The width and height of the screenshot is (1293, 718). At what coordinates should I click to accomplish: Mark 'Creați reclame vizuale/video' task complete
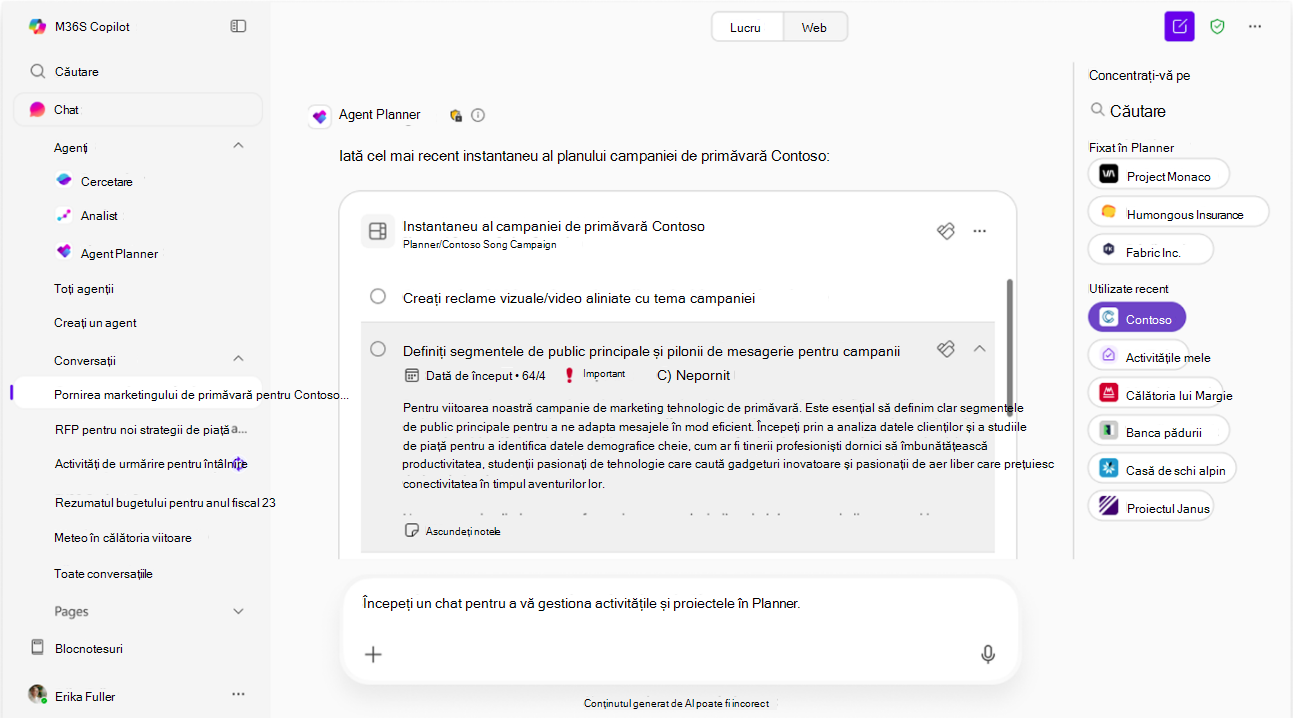(x=378, y=296)
